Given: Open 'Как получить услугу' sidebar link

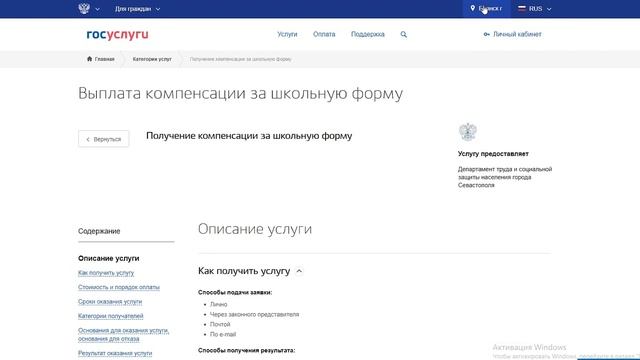Looking at the screenshot, I should (x=106, y=273).
